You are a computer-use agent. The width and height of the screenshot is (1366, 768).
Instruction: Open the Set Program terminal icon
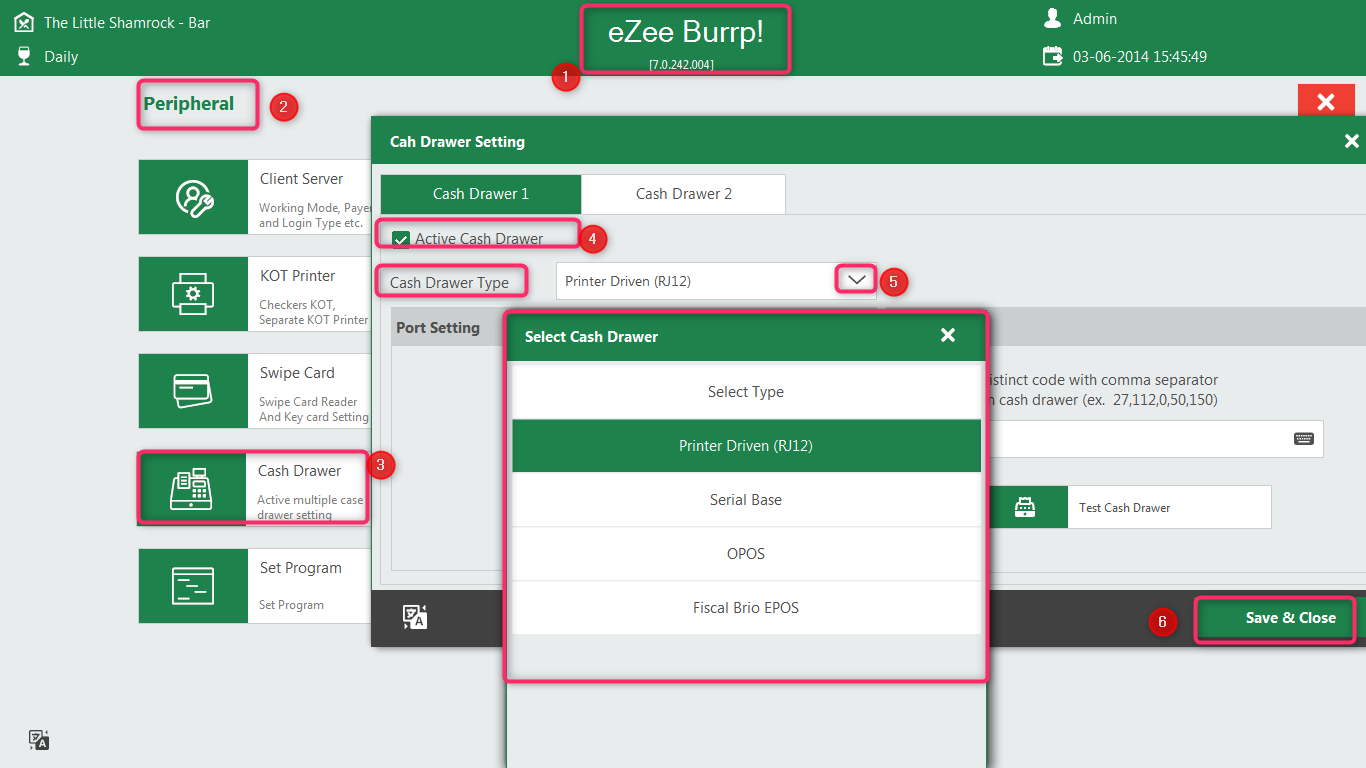[x=193, y=586]
